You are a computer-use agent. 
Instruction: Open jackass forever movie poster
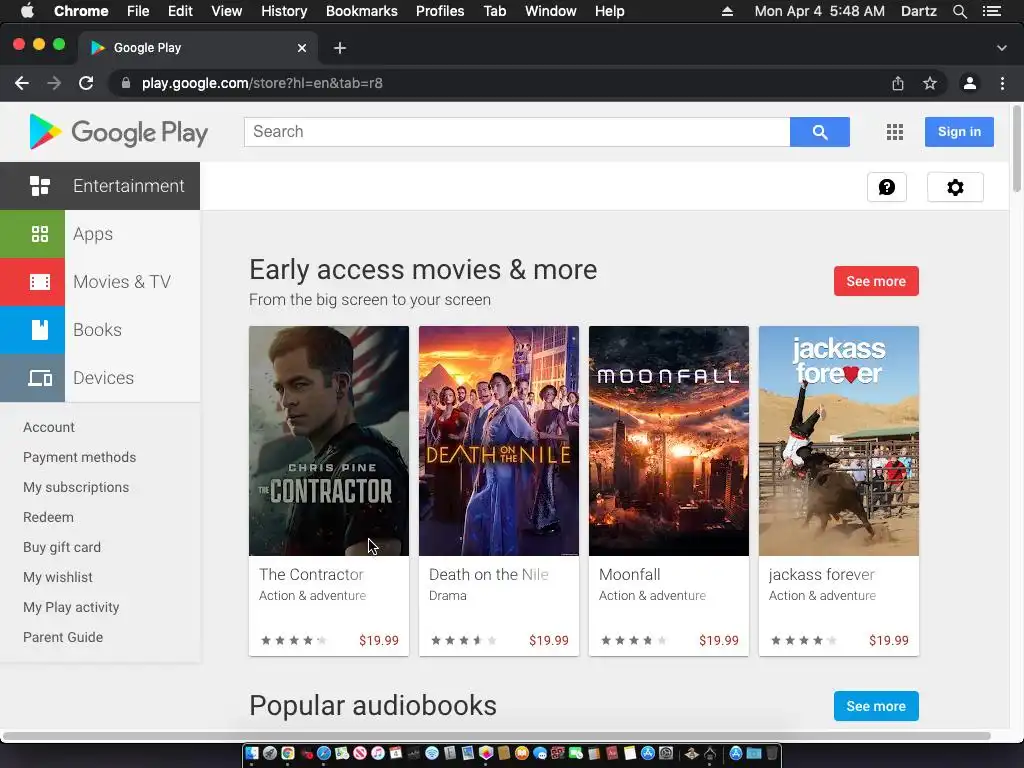pos(839,441)
